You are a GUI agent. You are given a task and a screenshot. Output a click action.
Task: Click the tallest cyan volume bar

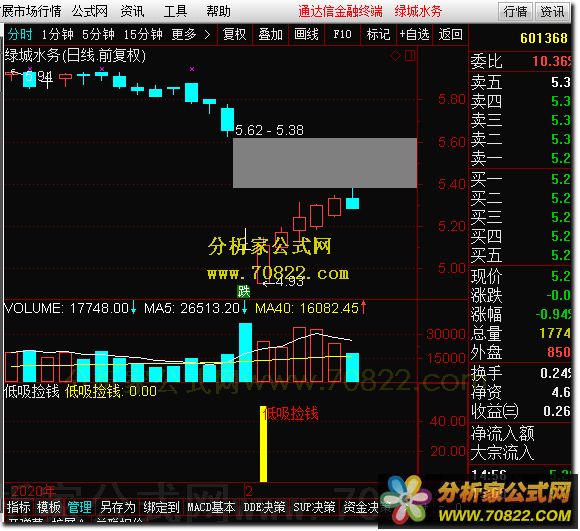(246, 352)
